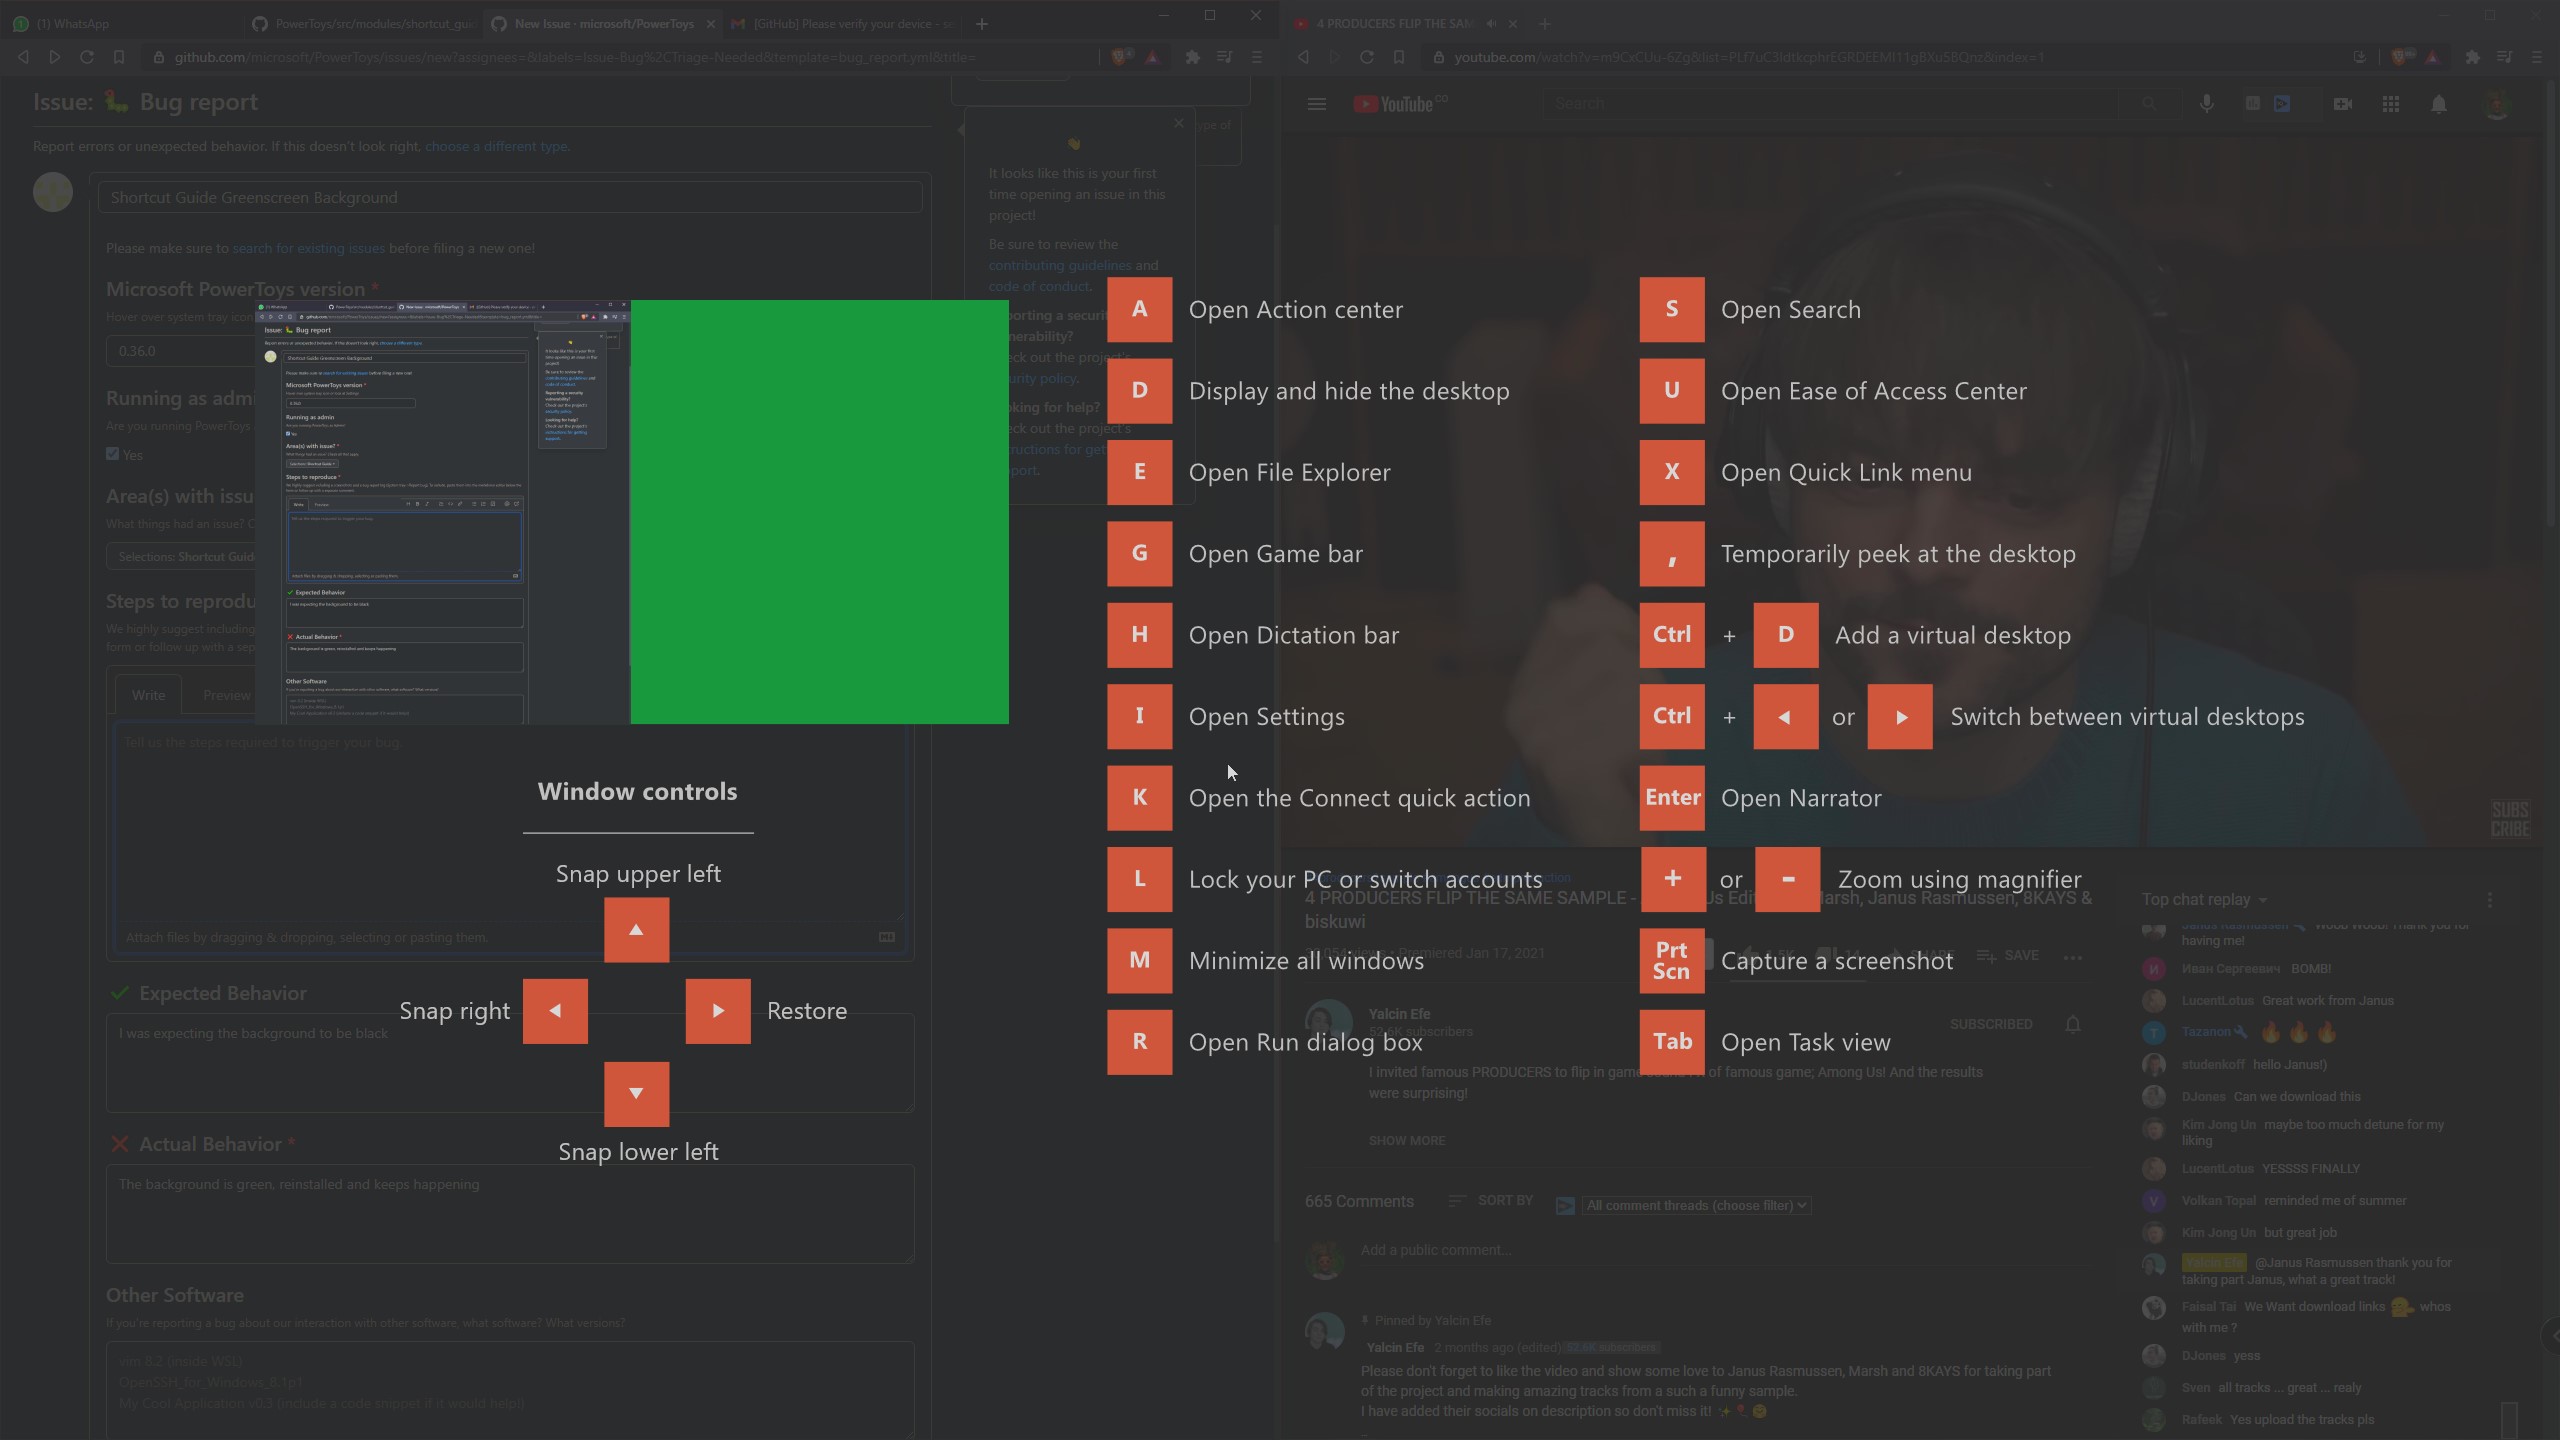Open YouTube notifications bell
Viewport: 2560px width, 1440px height.
(2439, 103)
